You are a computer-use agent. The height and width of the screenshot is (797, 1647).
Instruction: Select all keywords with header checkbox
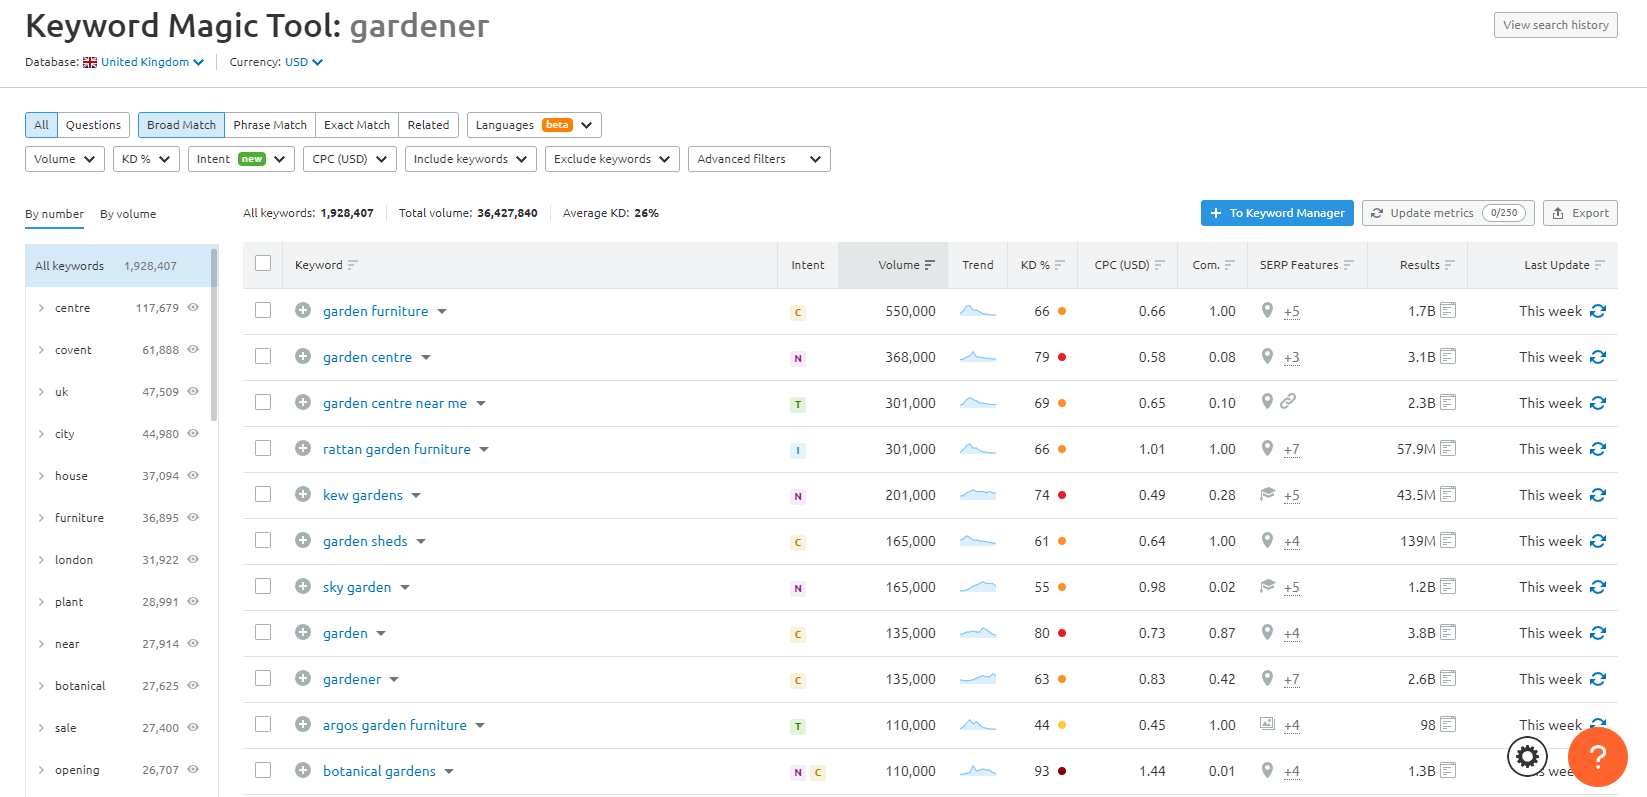coord(263,263)
